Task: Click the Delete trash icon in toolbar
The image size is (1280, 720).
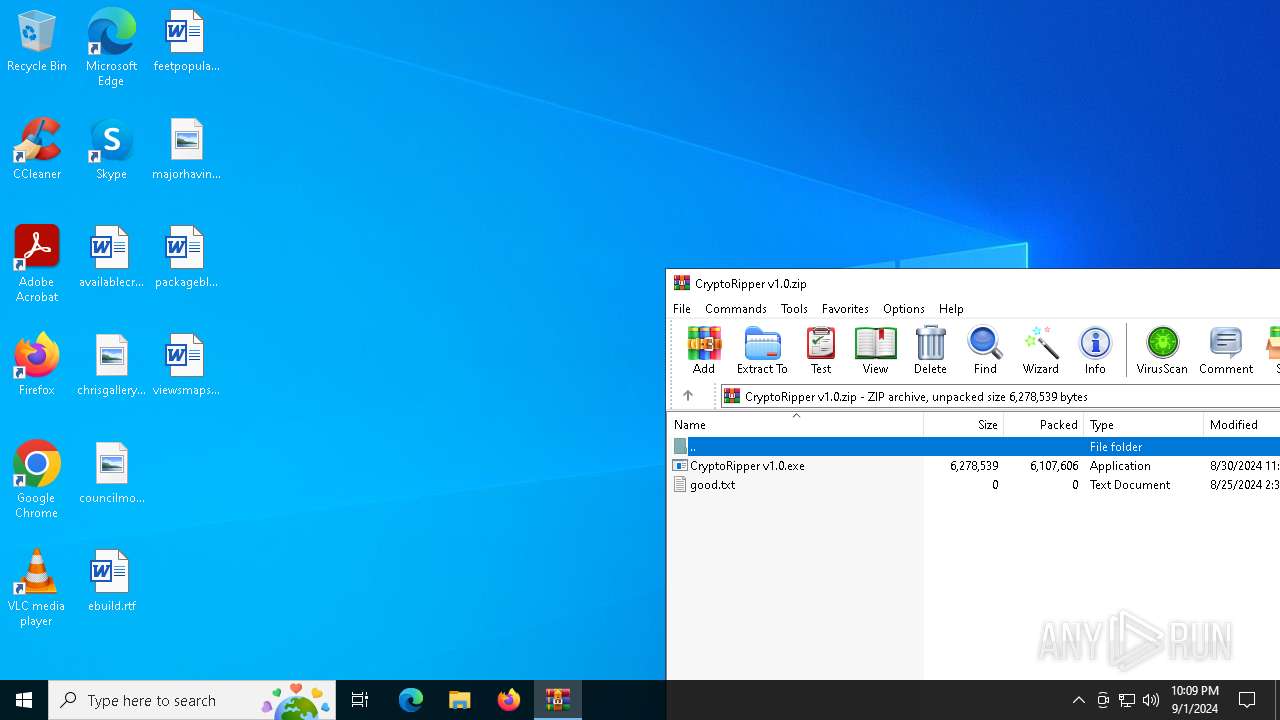Action: [x=930, y=350]
